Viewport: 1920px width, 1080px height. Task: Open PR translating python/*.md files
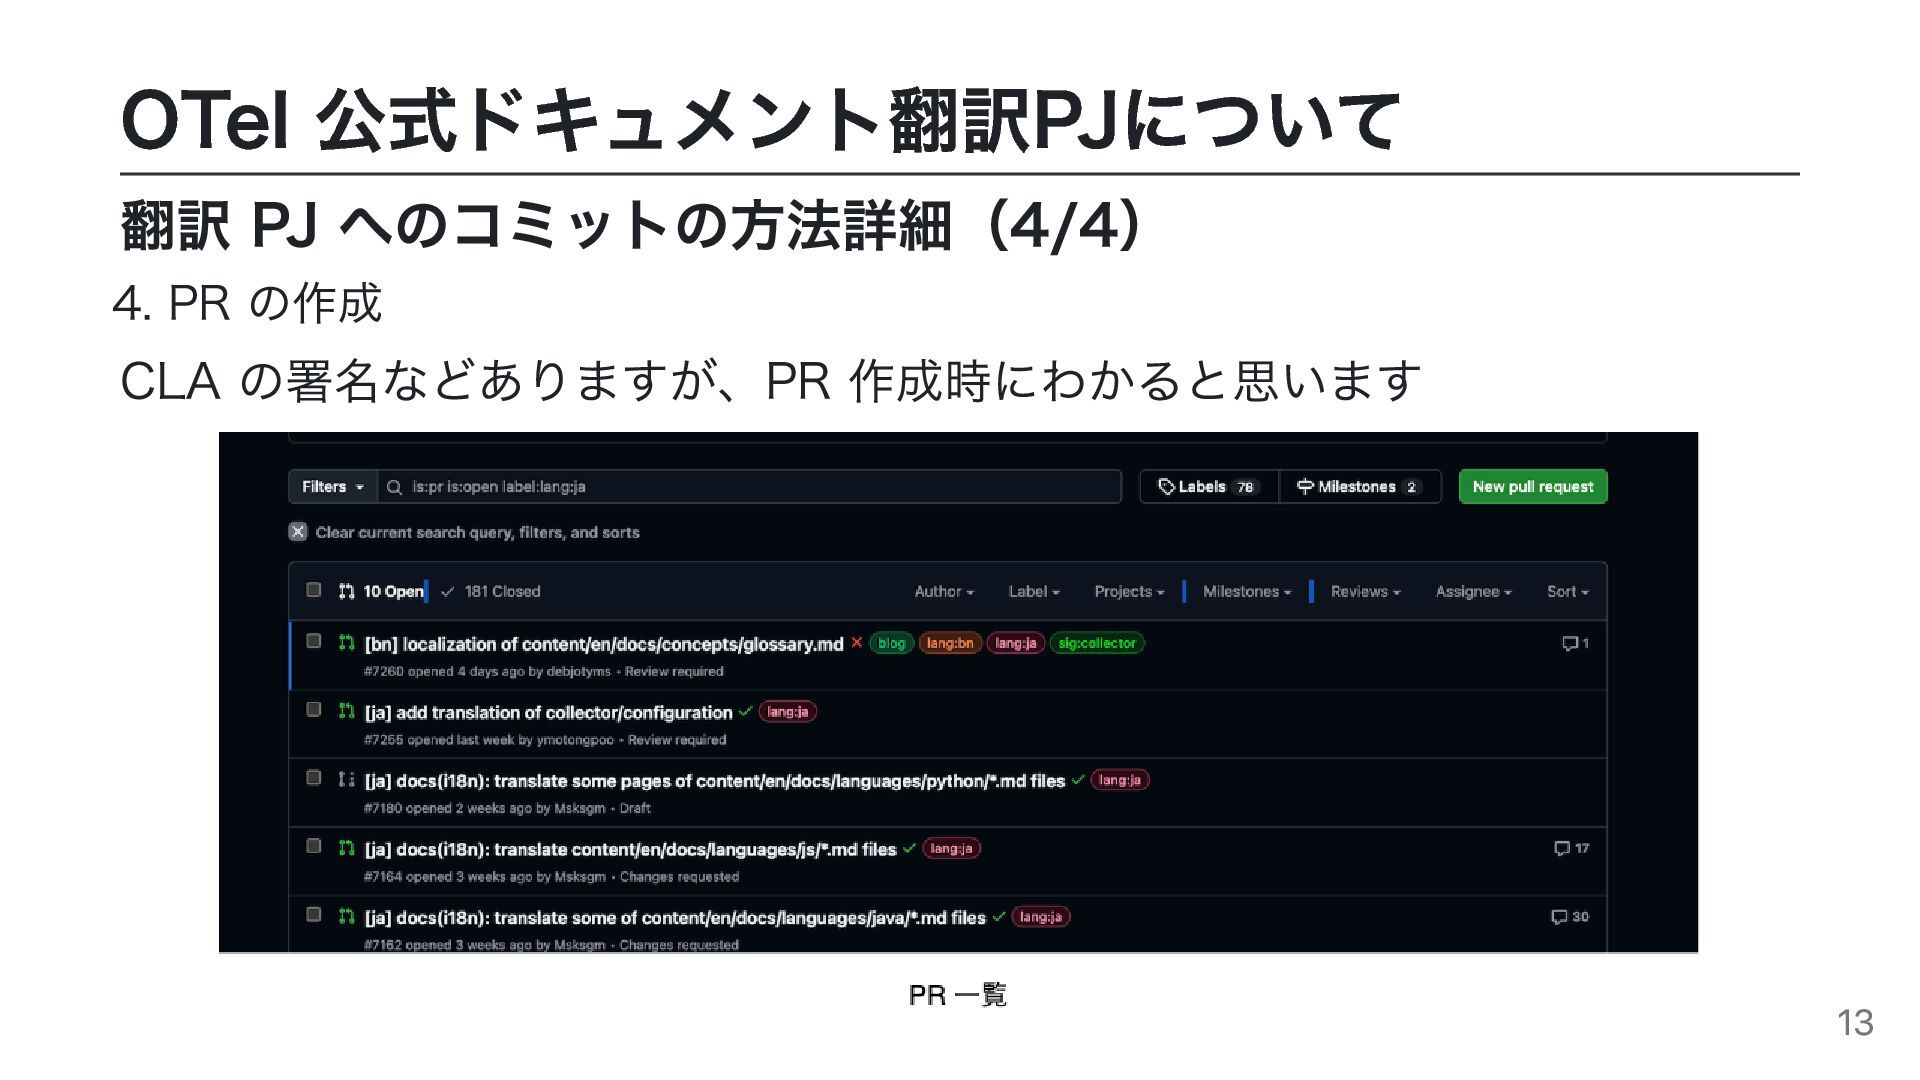[x=714, y=781]
